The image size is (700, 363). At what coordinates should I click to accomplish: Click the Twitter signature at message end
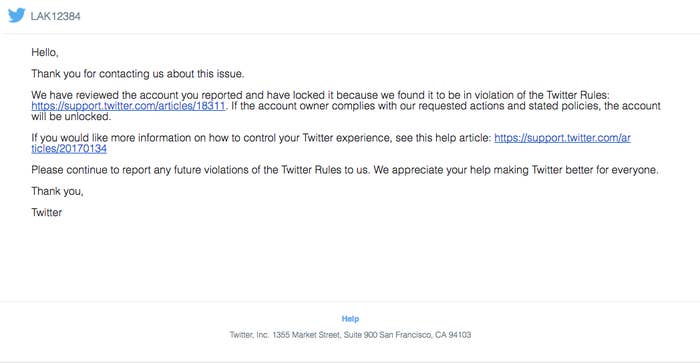pyautogui.click(x=46, y=213)
